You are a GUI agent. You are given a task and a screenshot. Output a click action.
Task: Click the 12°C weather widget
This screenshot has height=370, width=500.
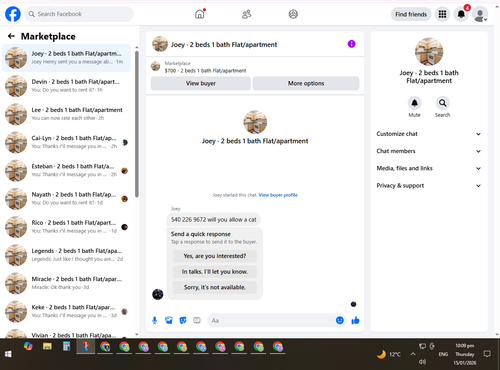(x=389, y=354)
